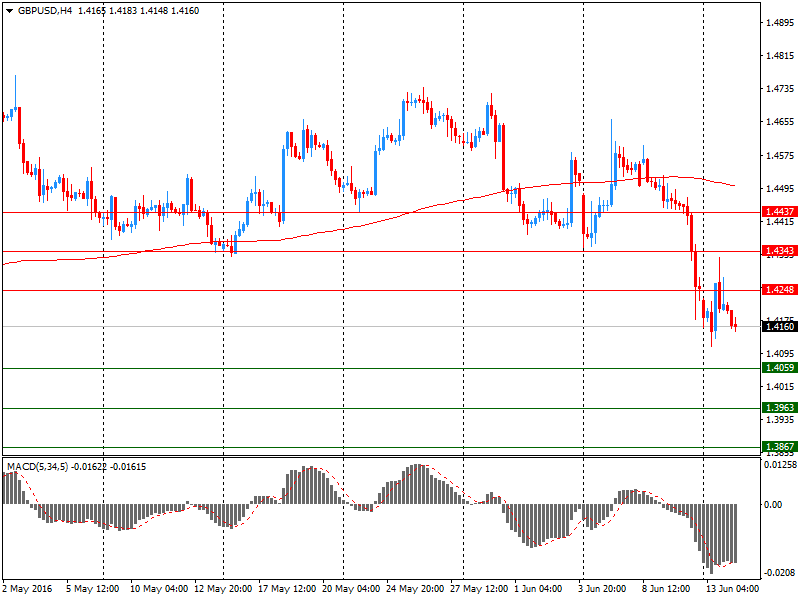This screenshot has height=600, width=800.
Task: Click the 8 Jun 12:00 time label
Action: click(x=666, y=588)
